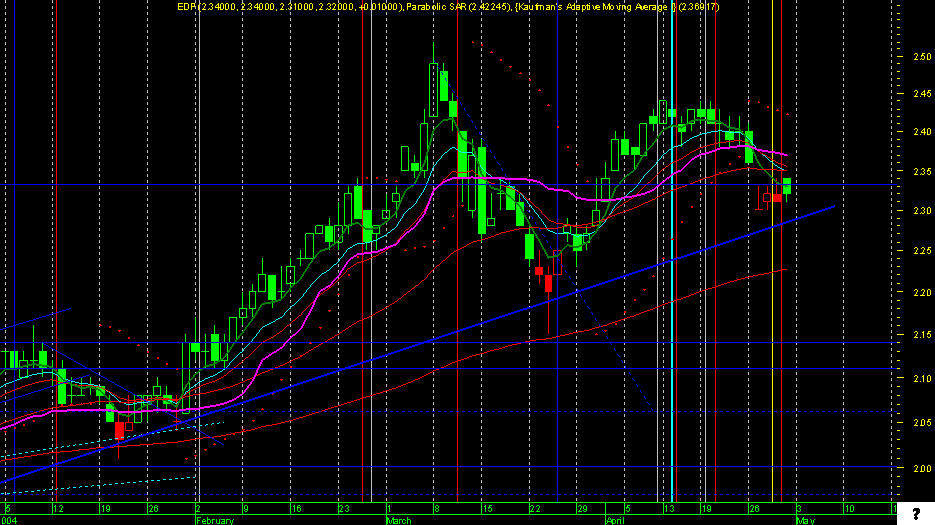Click the 2.20 price axis label
The image size is (935, 525).
(x=922, y=292)
